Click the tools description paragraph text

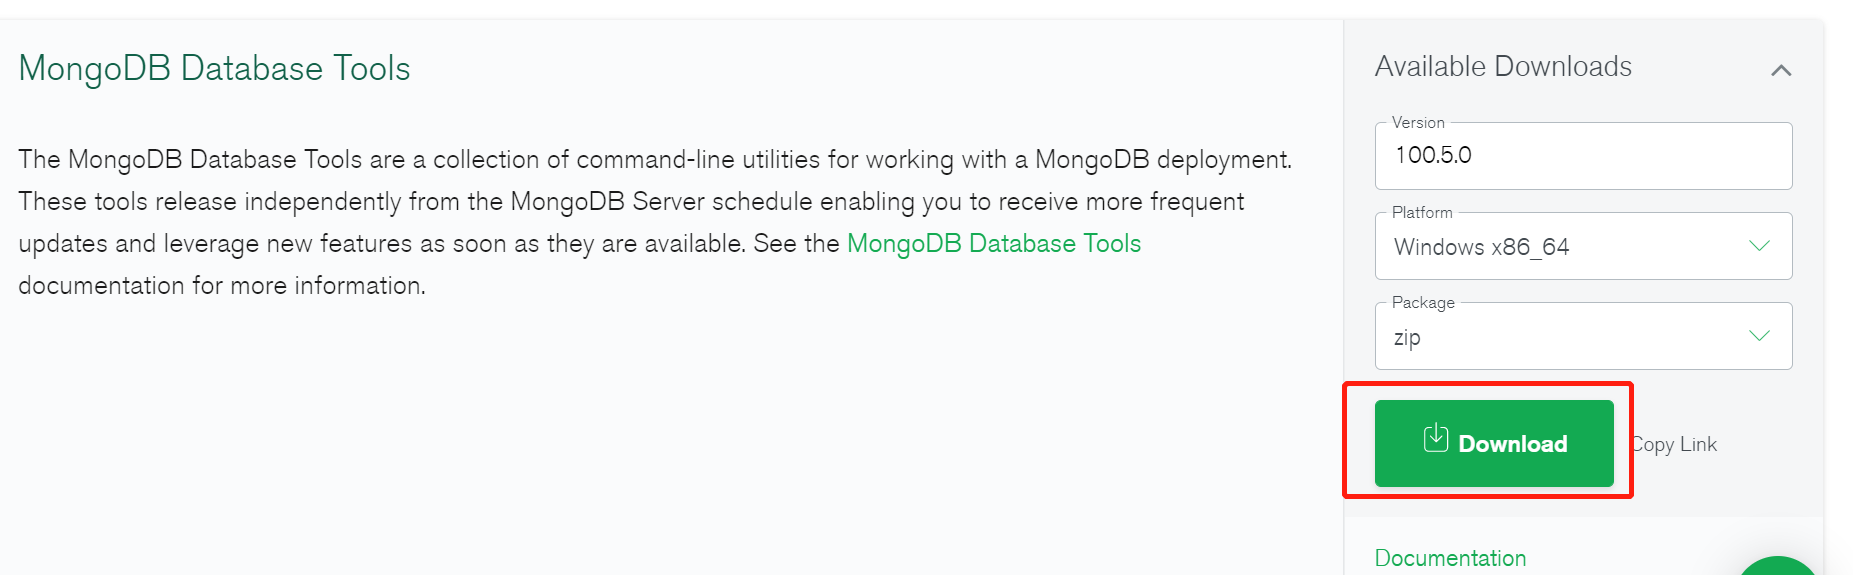point(655,222)
